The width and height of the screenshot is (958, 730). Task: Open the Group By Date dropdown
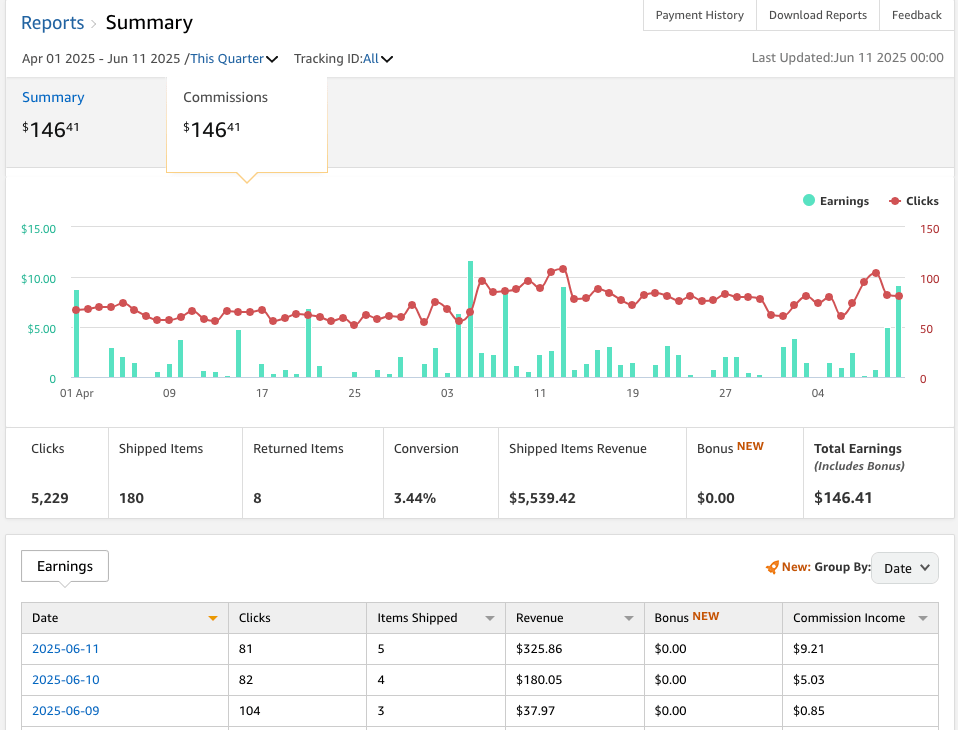[x=904, y=567]
